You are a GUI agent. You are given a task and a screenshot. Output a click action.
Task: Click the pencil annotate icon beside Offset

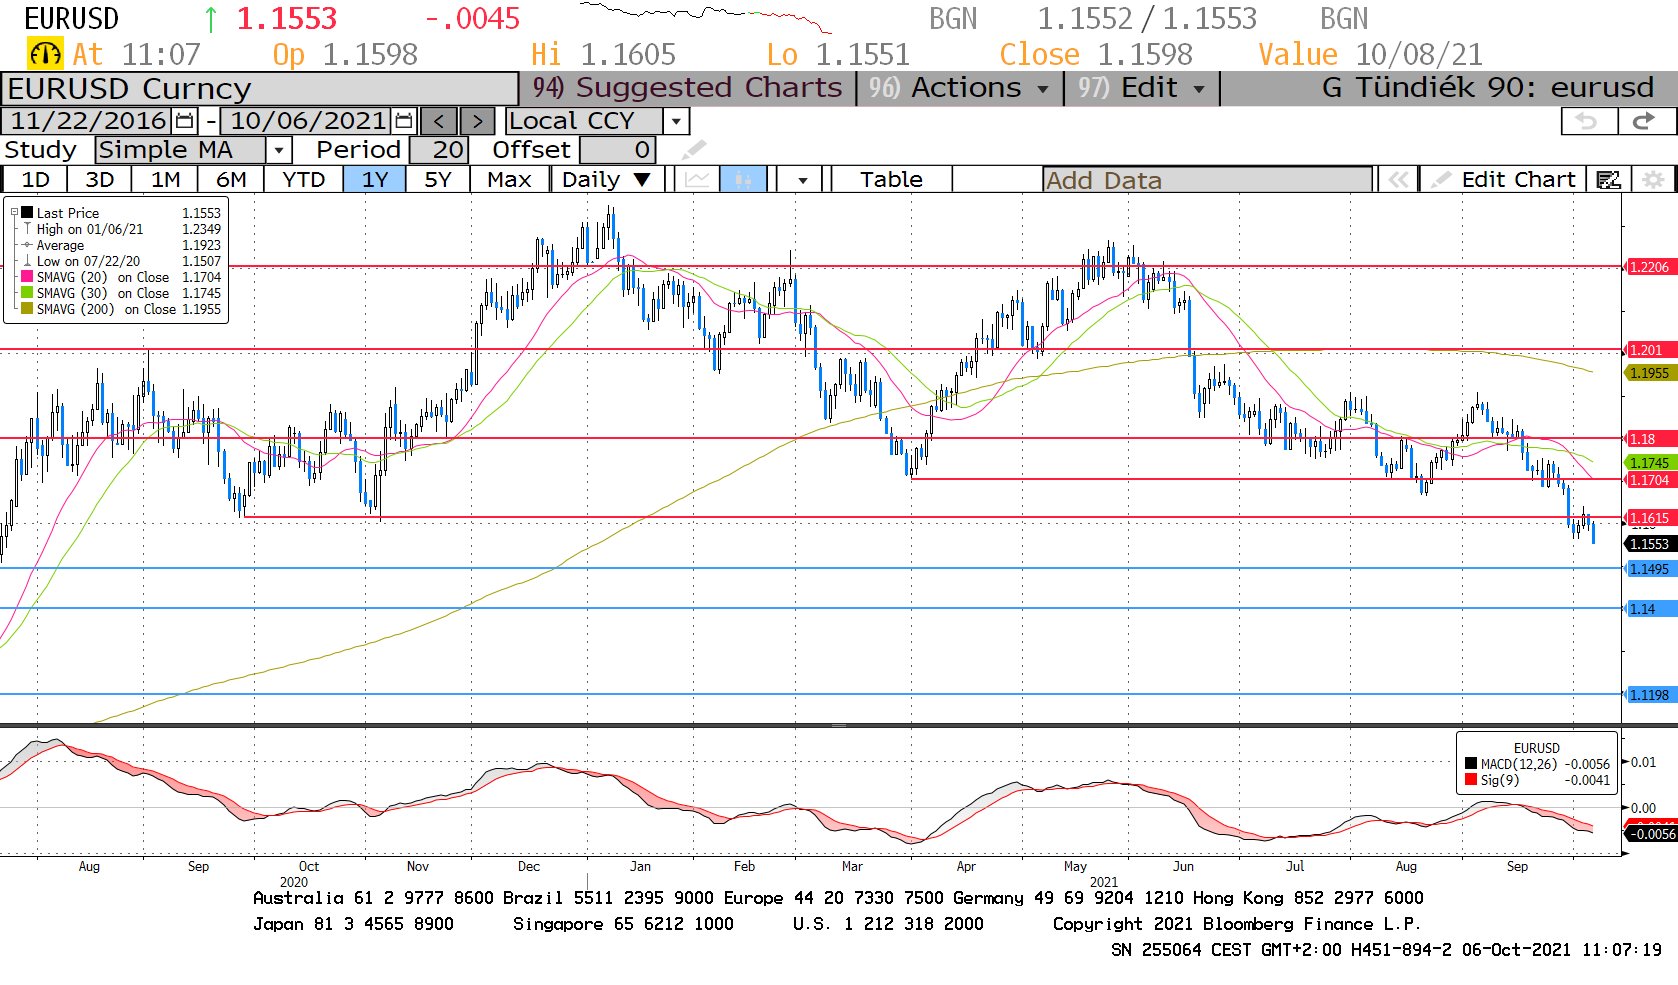click(x=694, y=150)
